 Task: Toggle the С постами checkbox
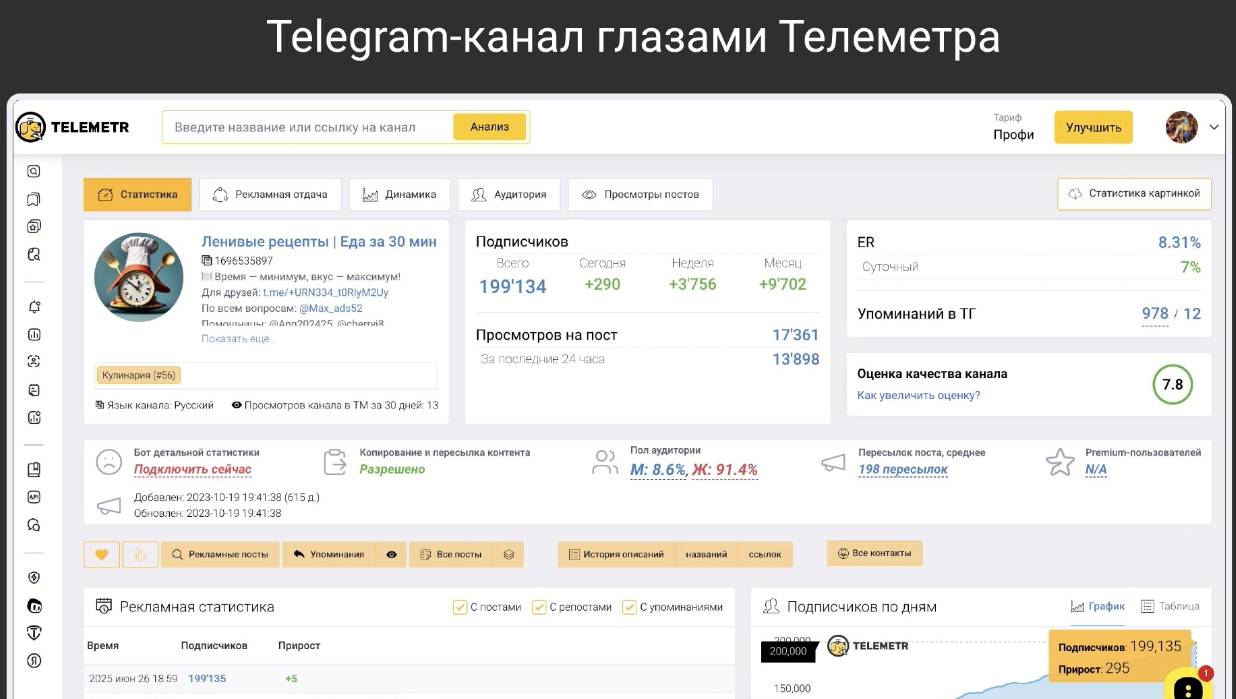coord(460,607)
